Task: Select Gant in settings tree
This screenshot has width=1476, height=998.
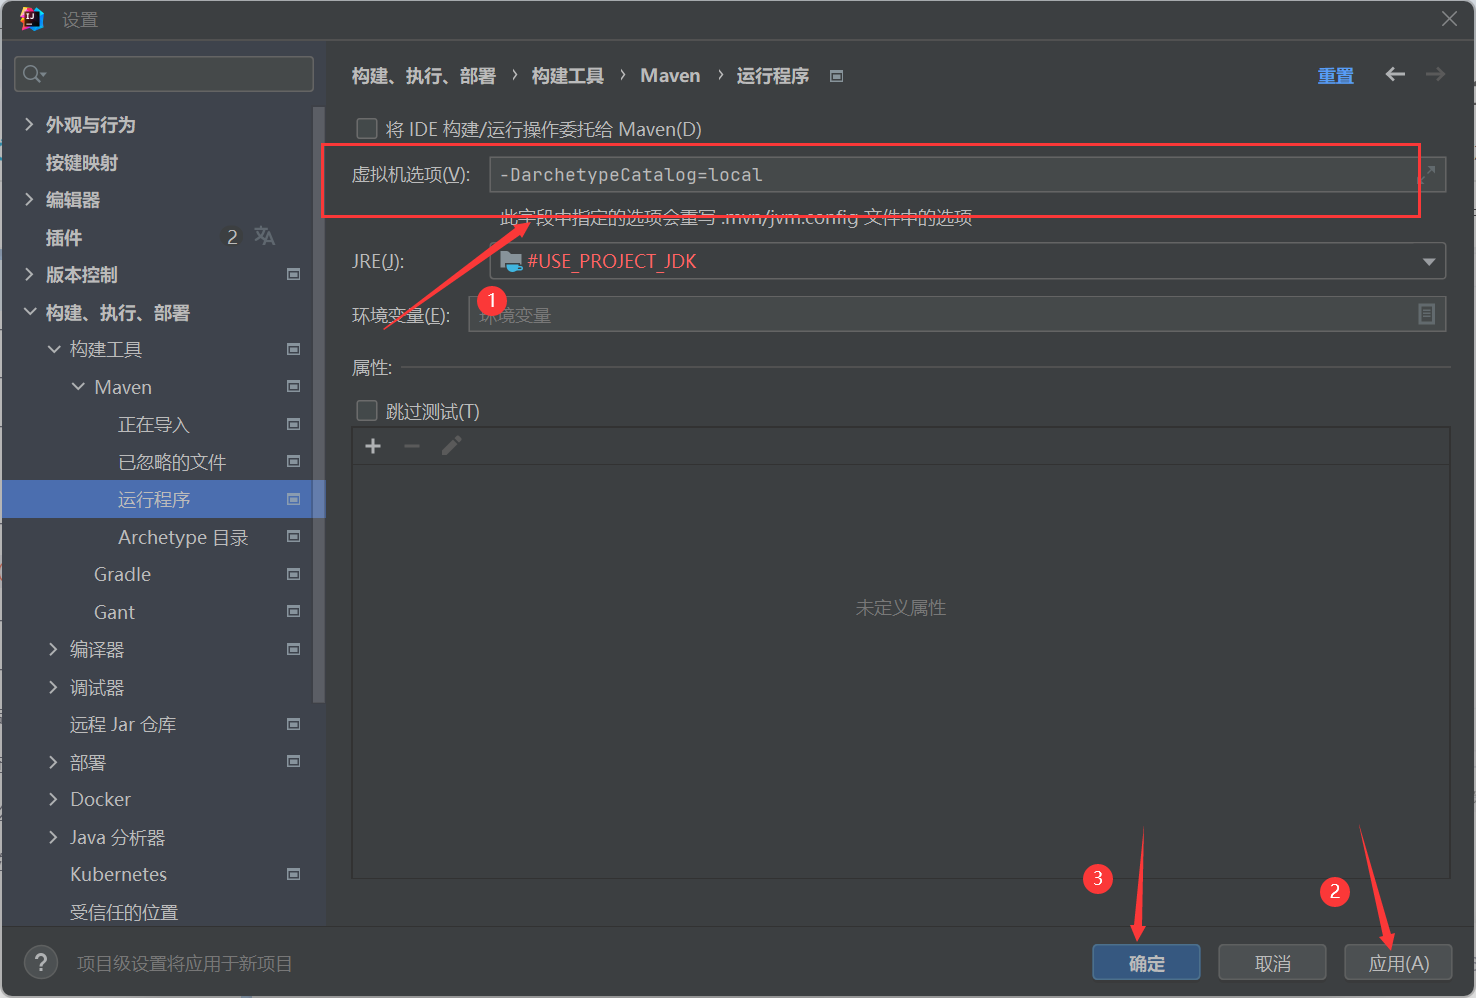Action: tap(114, 612)
